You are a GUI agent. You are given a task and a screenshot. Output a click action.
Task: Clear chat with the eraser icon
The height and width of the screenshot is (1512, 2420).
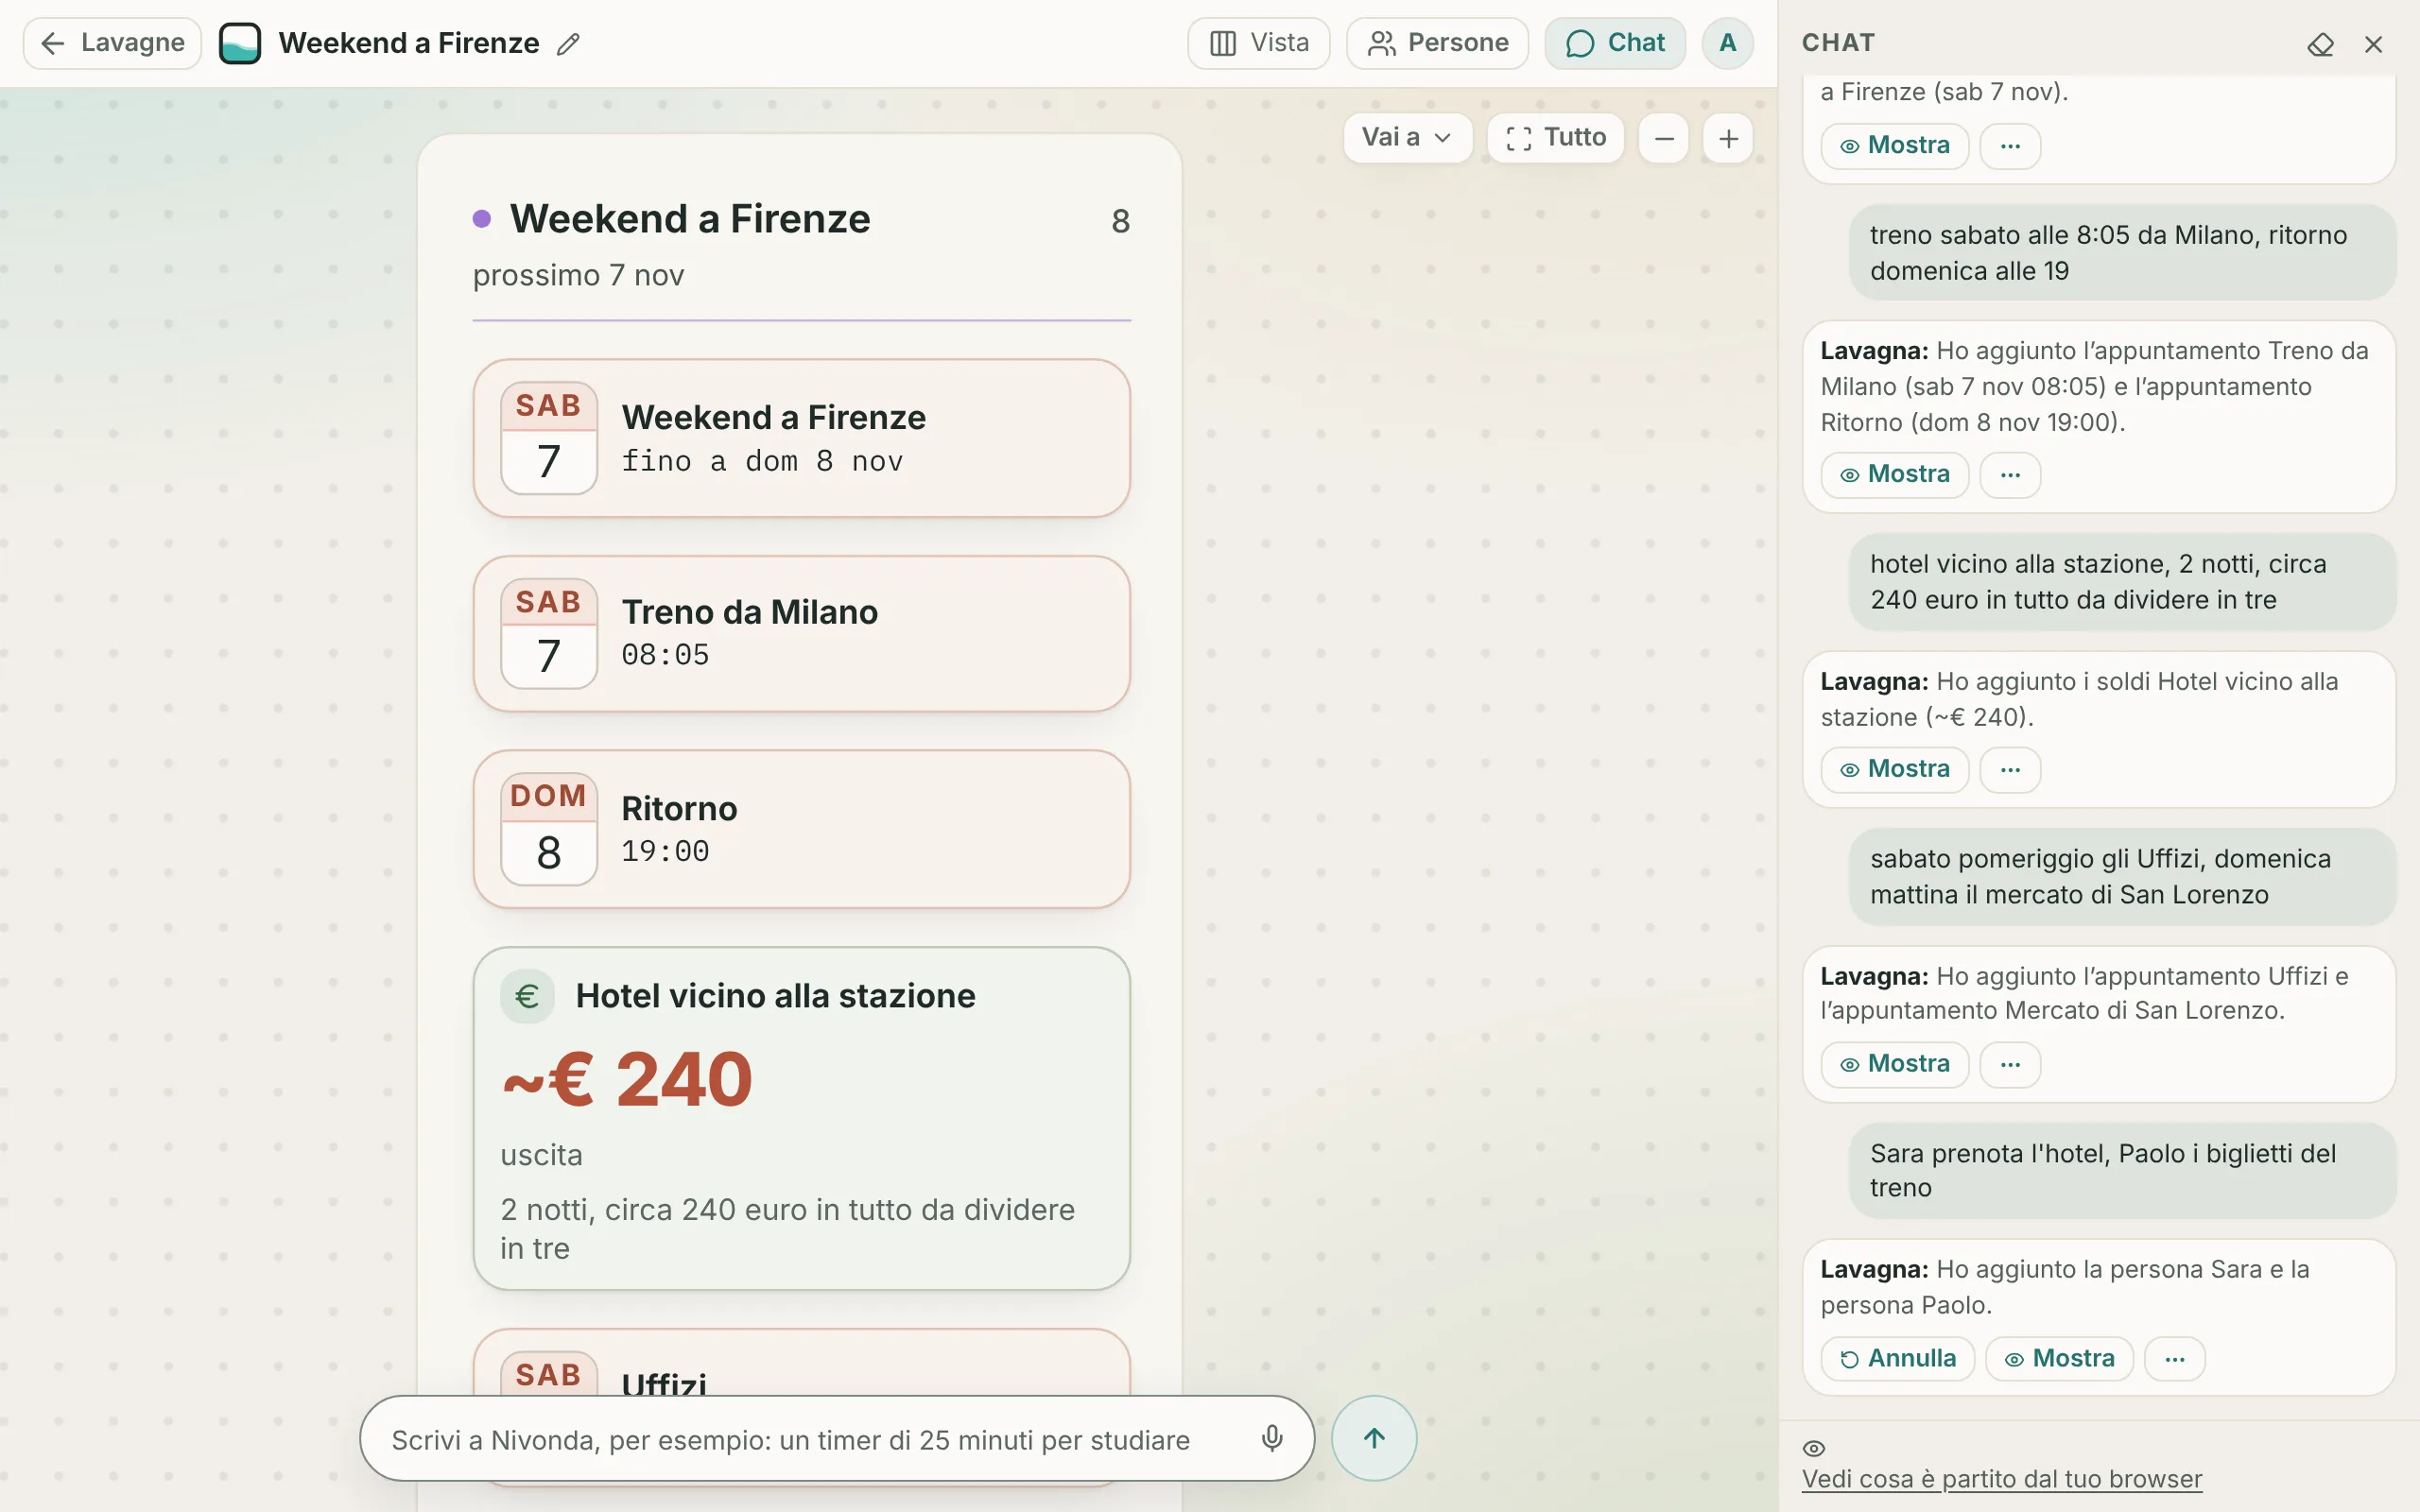tap(2320, 44)
